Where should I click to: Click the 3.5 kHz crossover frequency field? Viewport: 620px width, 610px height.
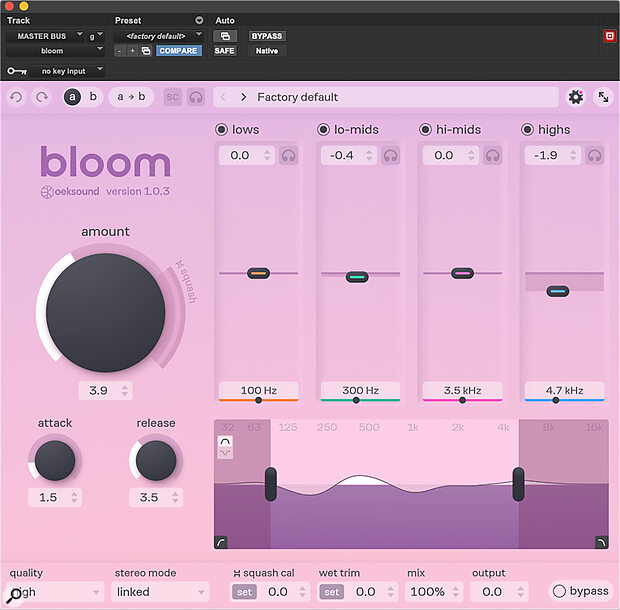click(462, 390)
